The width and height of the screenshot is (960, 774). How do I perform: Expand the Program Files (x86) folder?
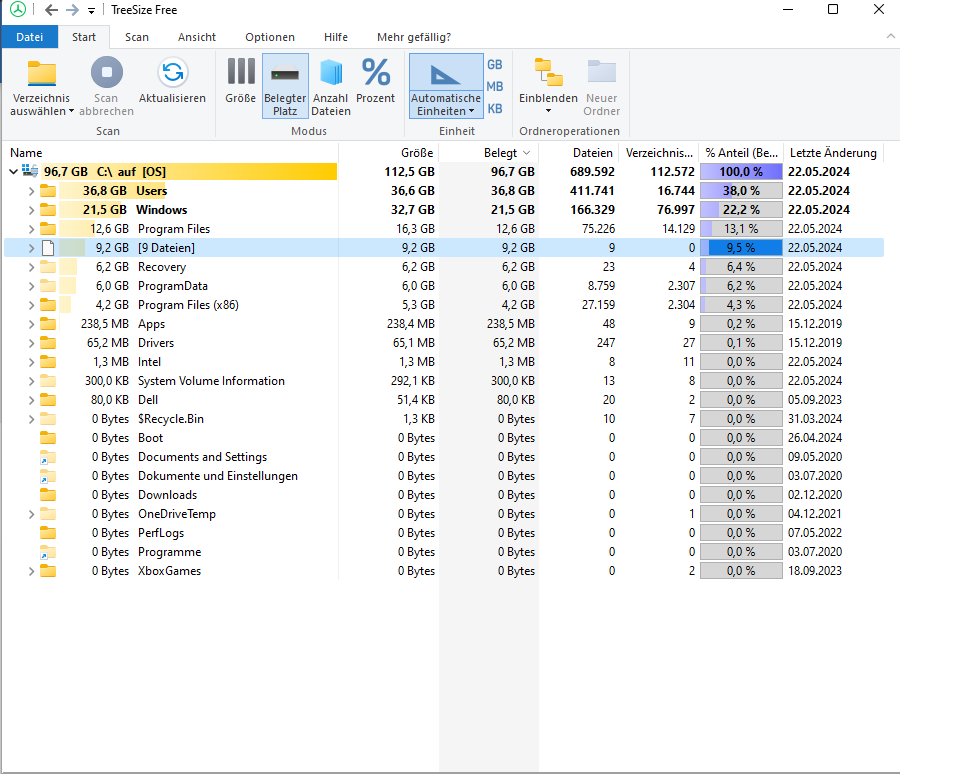(x=31, y=305)
